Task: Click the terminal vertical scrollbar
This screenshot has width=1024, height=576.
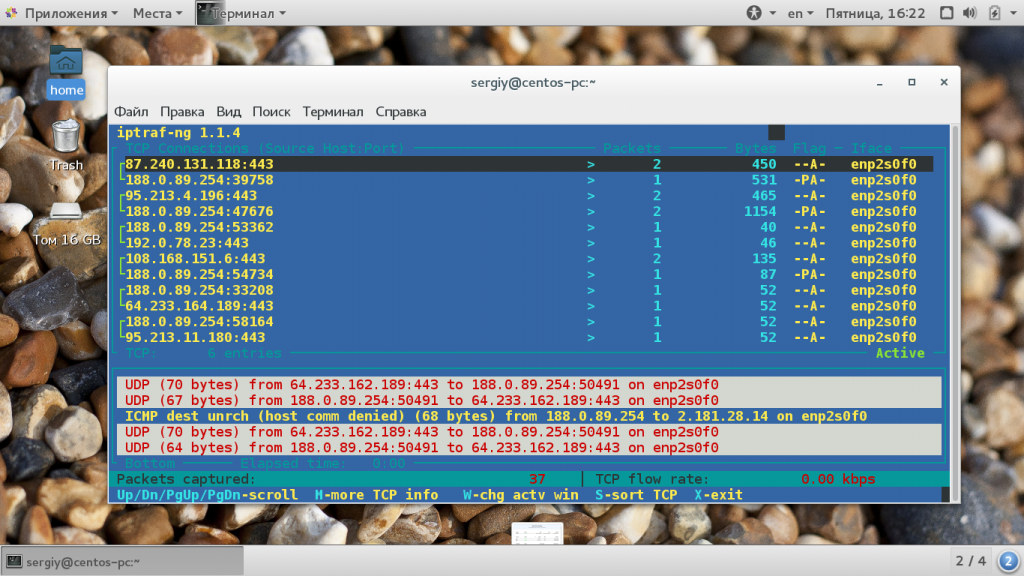Action: [x=954, y=313]
